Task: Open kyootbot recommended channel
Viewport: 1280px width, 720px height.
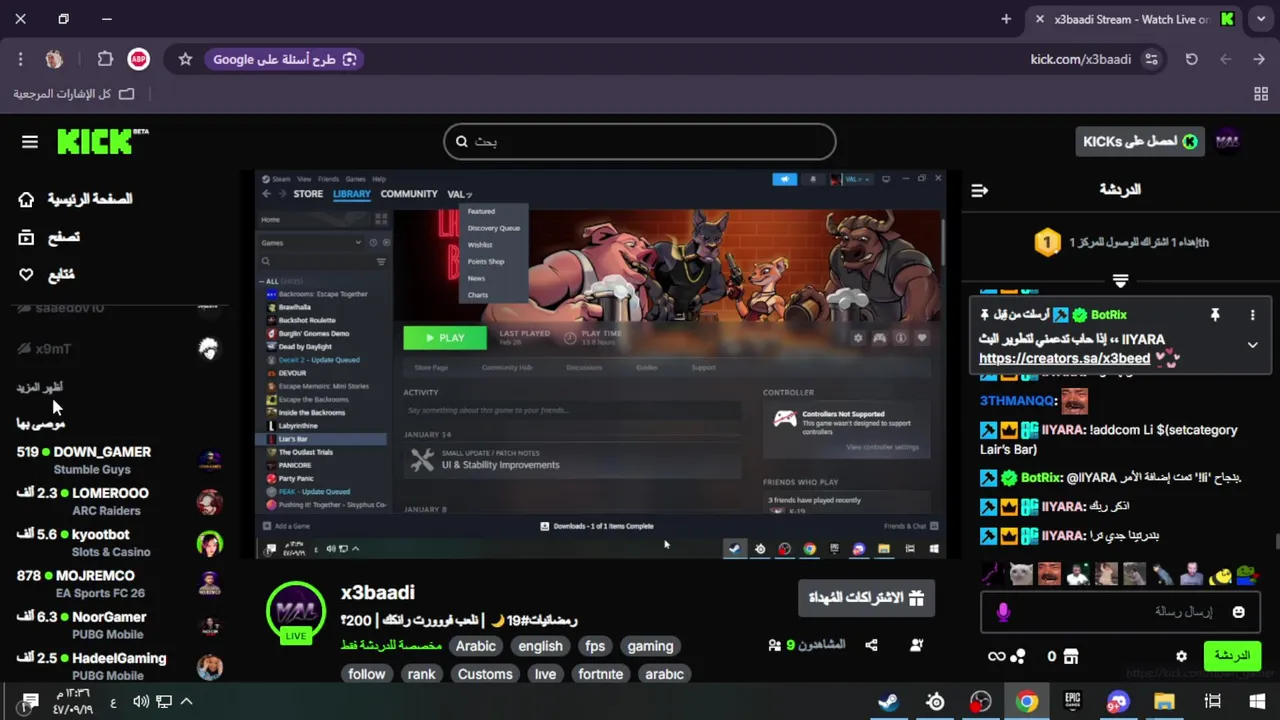Action: click(118, 543)
